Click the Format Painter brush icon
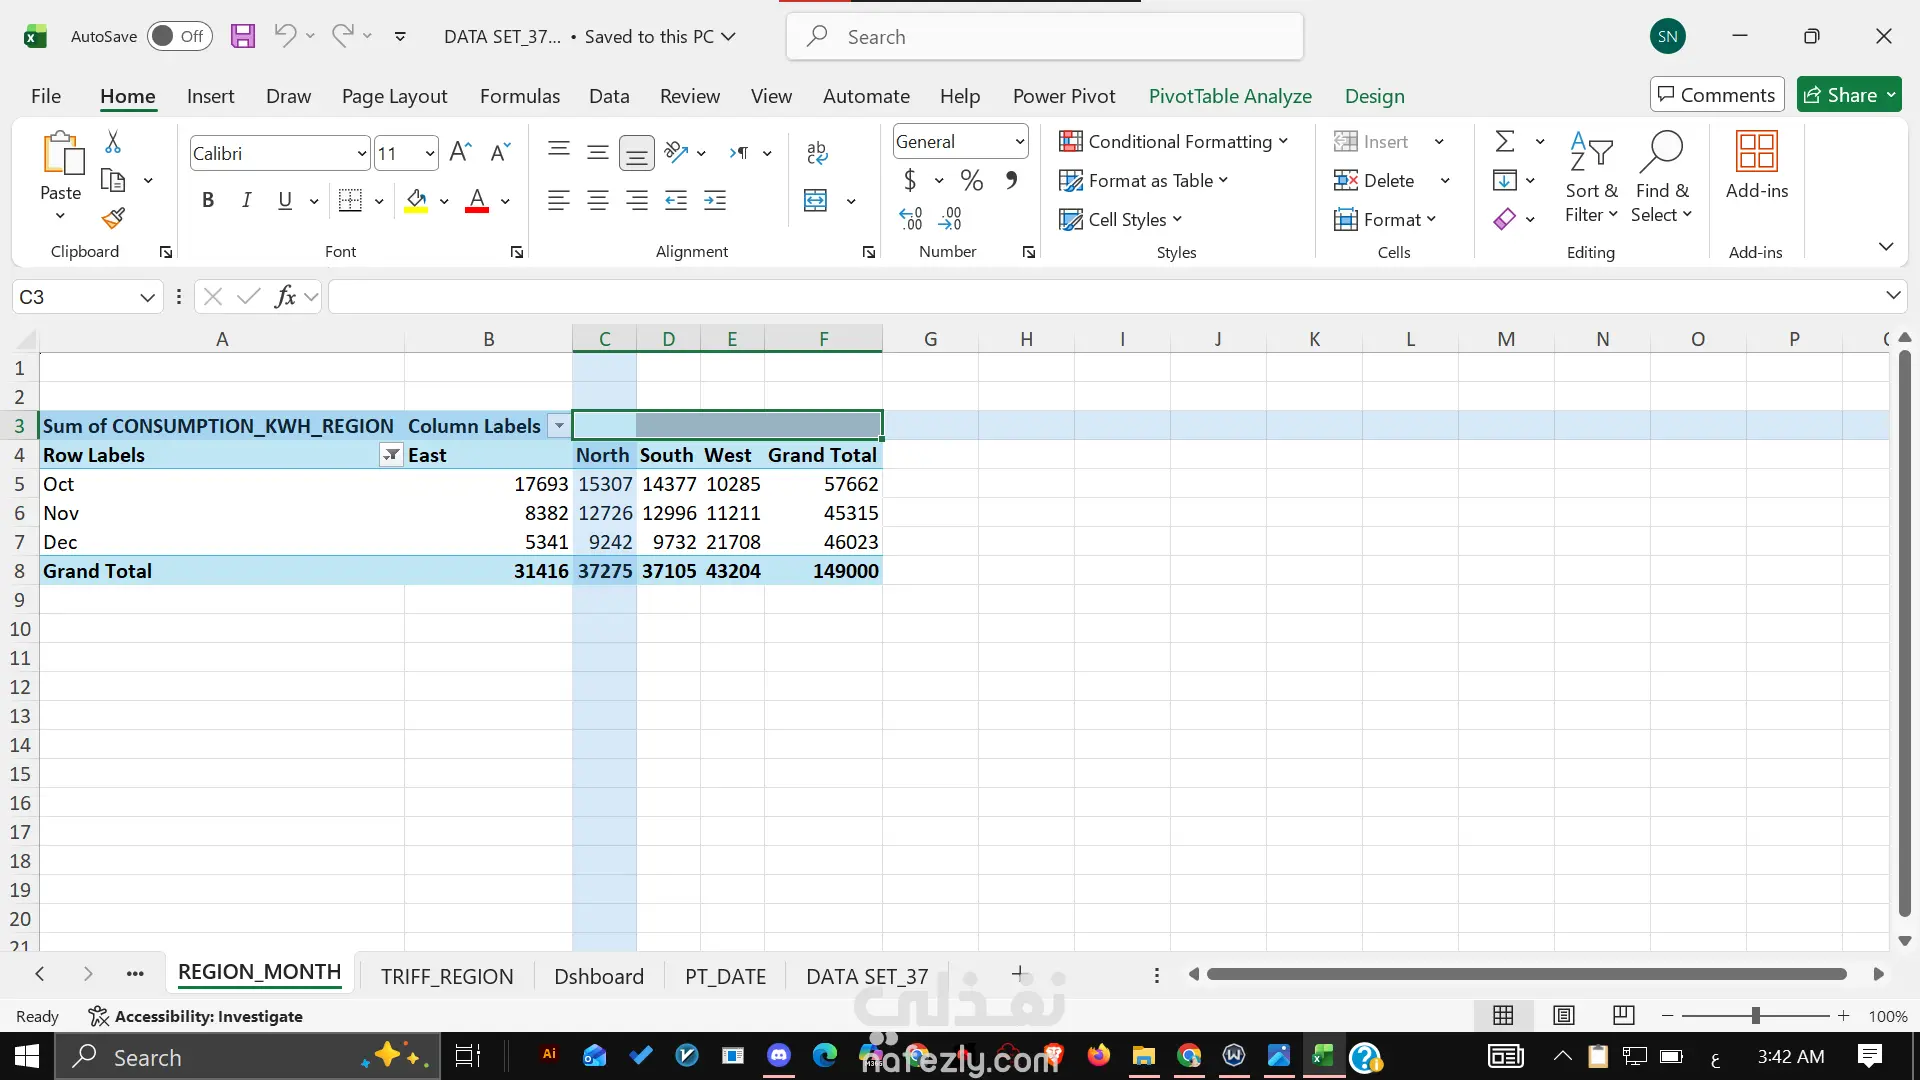The width and height of the screenshot is (1920, 1080). tap(113, 218)
